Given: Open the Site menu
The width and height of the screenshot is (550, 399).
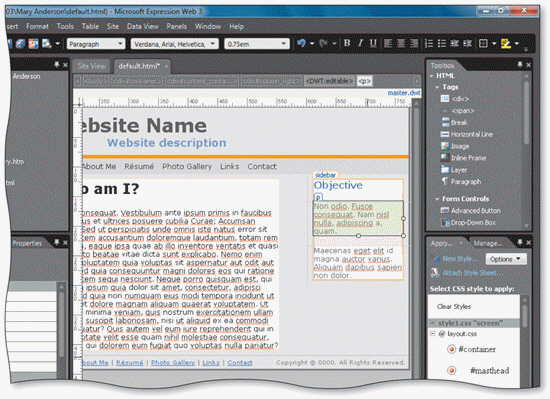Looking at the screenshot, I should tap(113, 26).
